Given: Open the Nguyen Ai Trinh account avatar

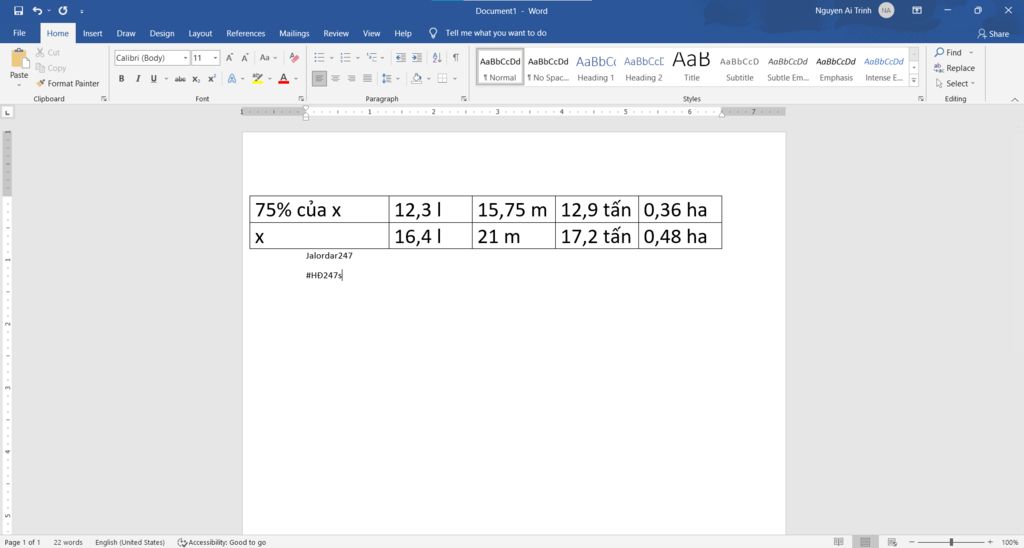Looking at the screenshot, I should 886,10.
